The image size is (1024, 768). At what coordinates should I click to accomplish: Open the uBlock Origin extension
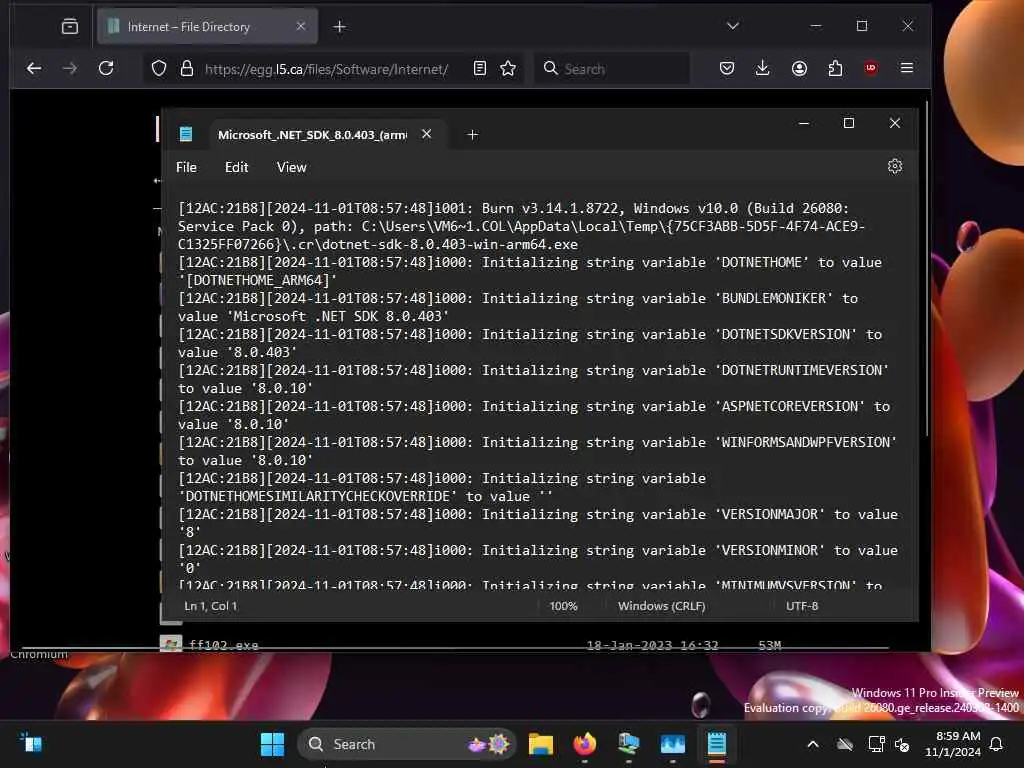871,68
